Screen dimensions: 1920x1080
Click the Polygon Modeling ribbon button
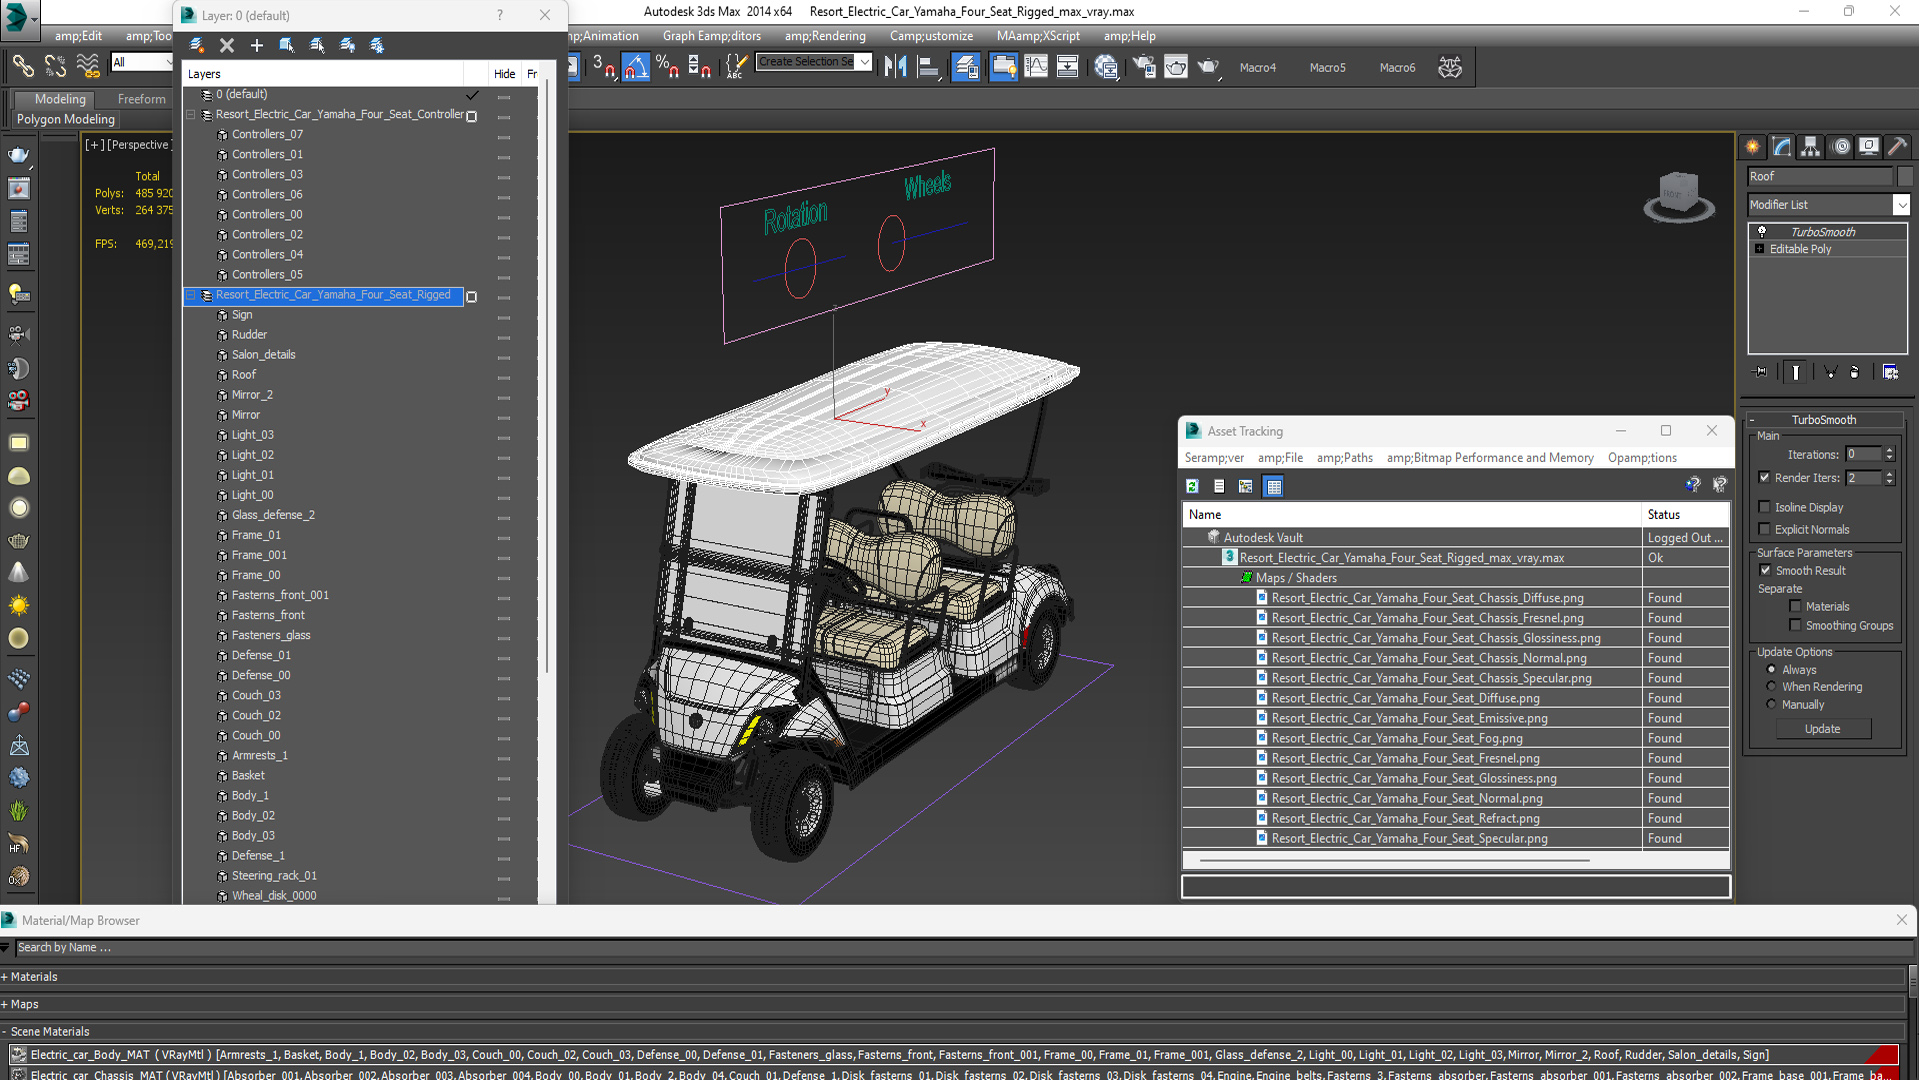66,119
